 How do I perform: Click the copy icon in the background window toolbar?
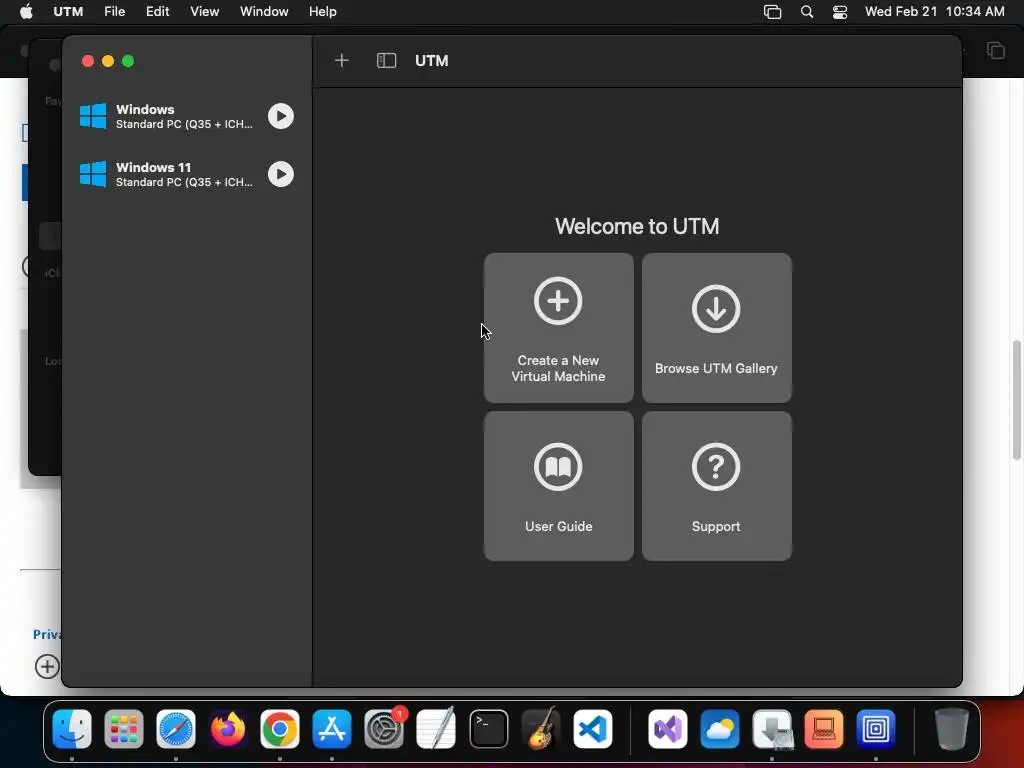[x=996, y=50]
